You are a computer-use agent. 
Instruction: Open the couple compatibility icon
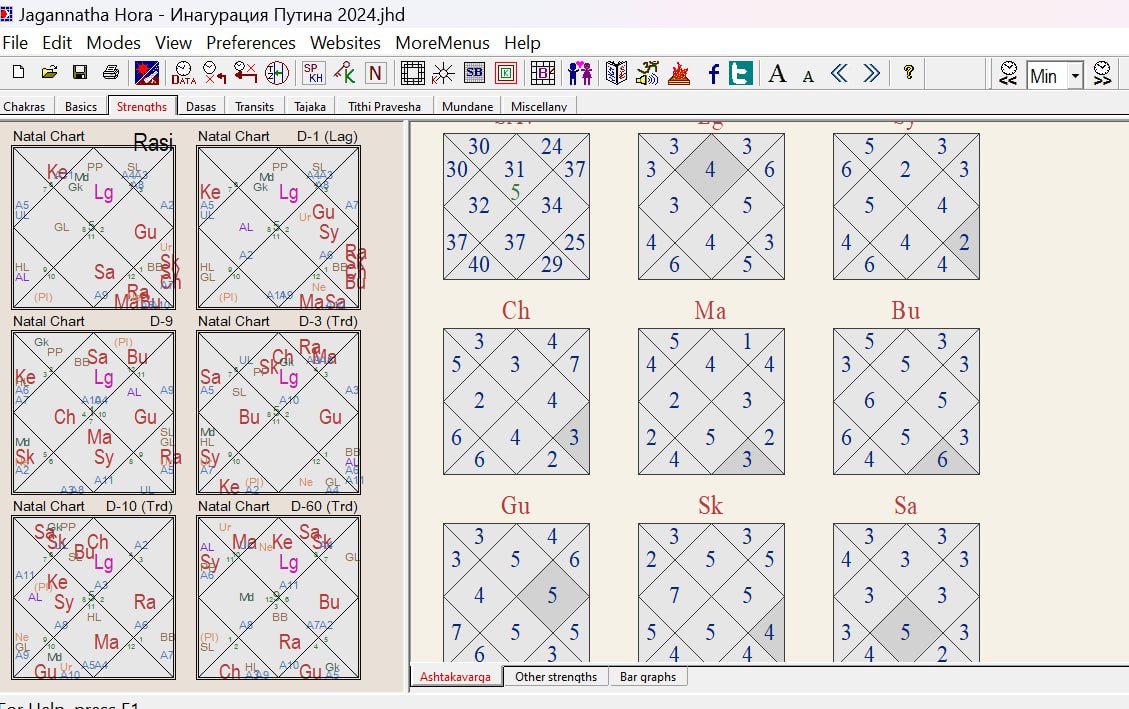pos(580,73)
